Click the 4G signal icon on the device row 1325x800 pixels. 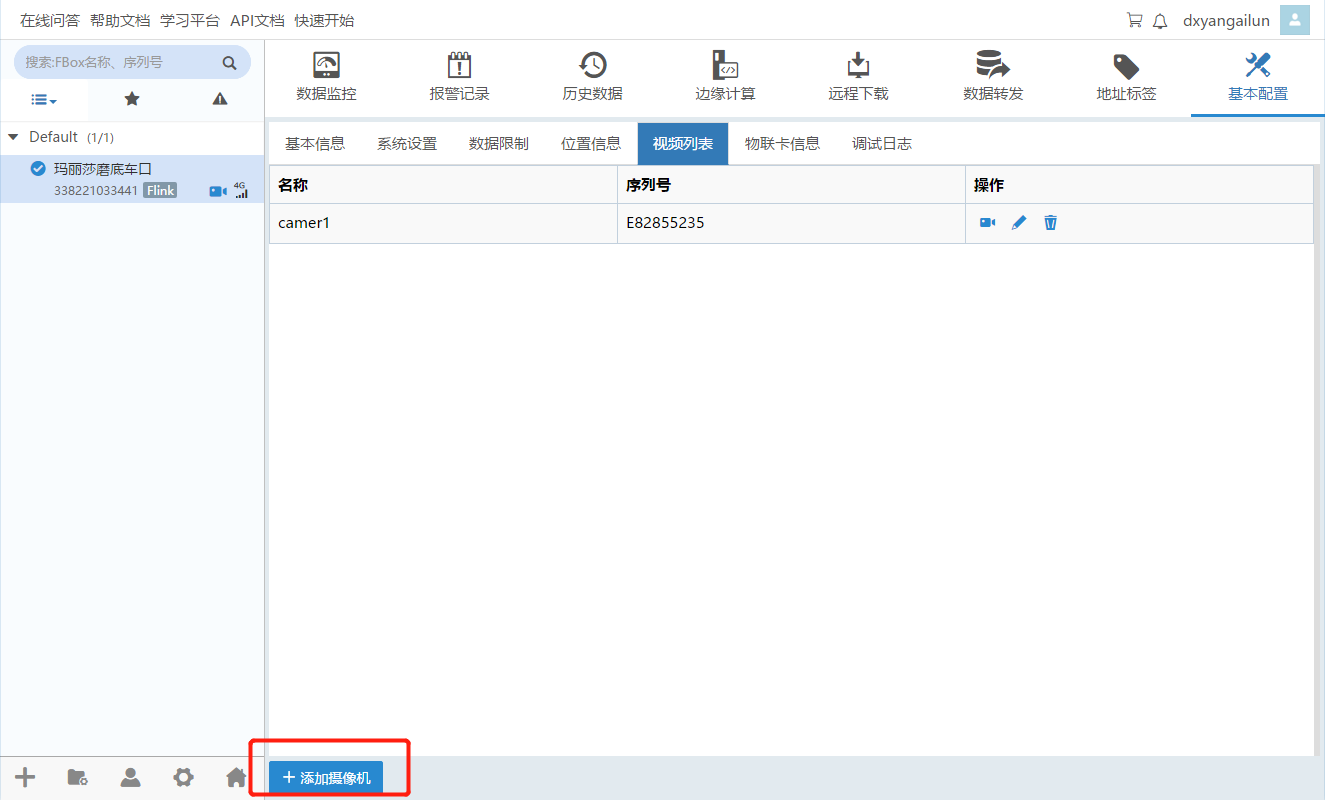tap(241, 190)
